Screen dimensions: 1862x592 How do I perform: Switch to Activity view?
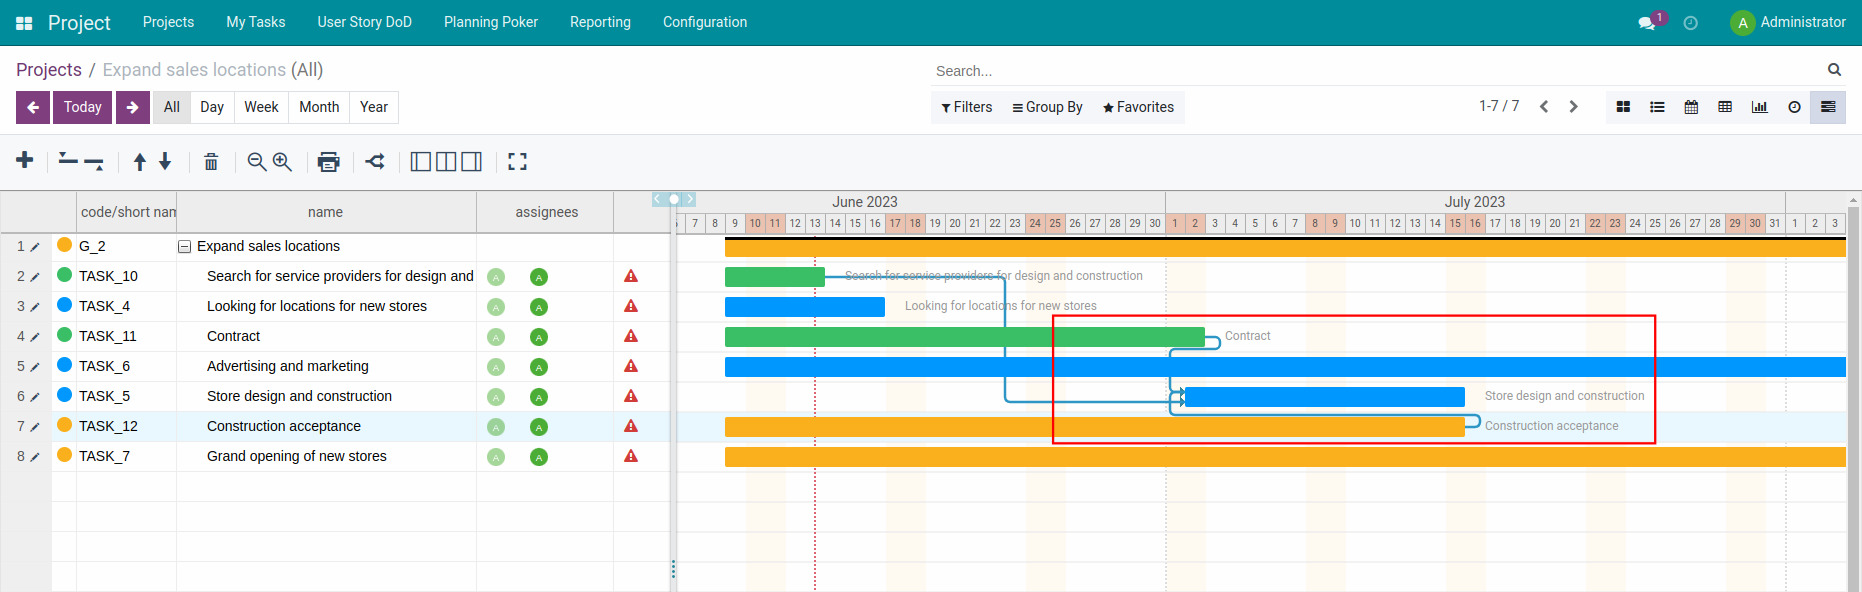1794,107
